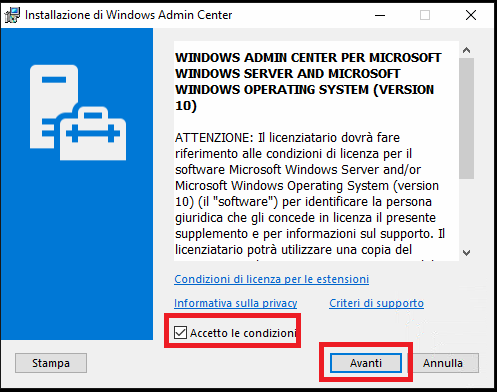This screenshot has width=497, height=392.
Task: Click Annulla to cancel the setup
Action: click(x=443, y=363)
